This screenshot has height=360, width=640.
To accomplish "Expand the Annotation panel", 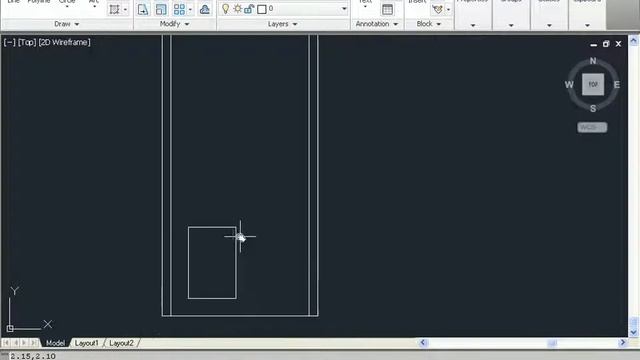I will (x=377, y=24).
